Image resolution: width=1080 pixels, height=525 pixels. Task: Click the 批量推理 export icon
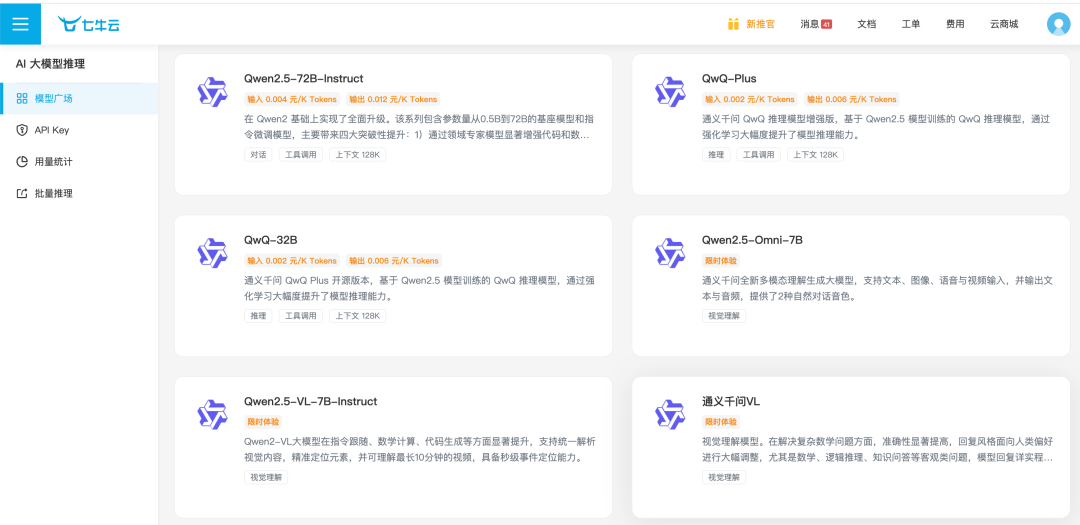[22, 194]
